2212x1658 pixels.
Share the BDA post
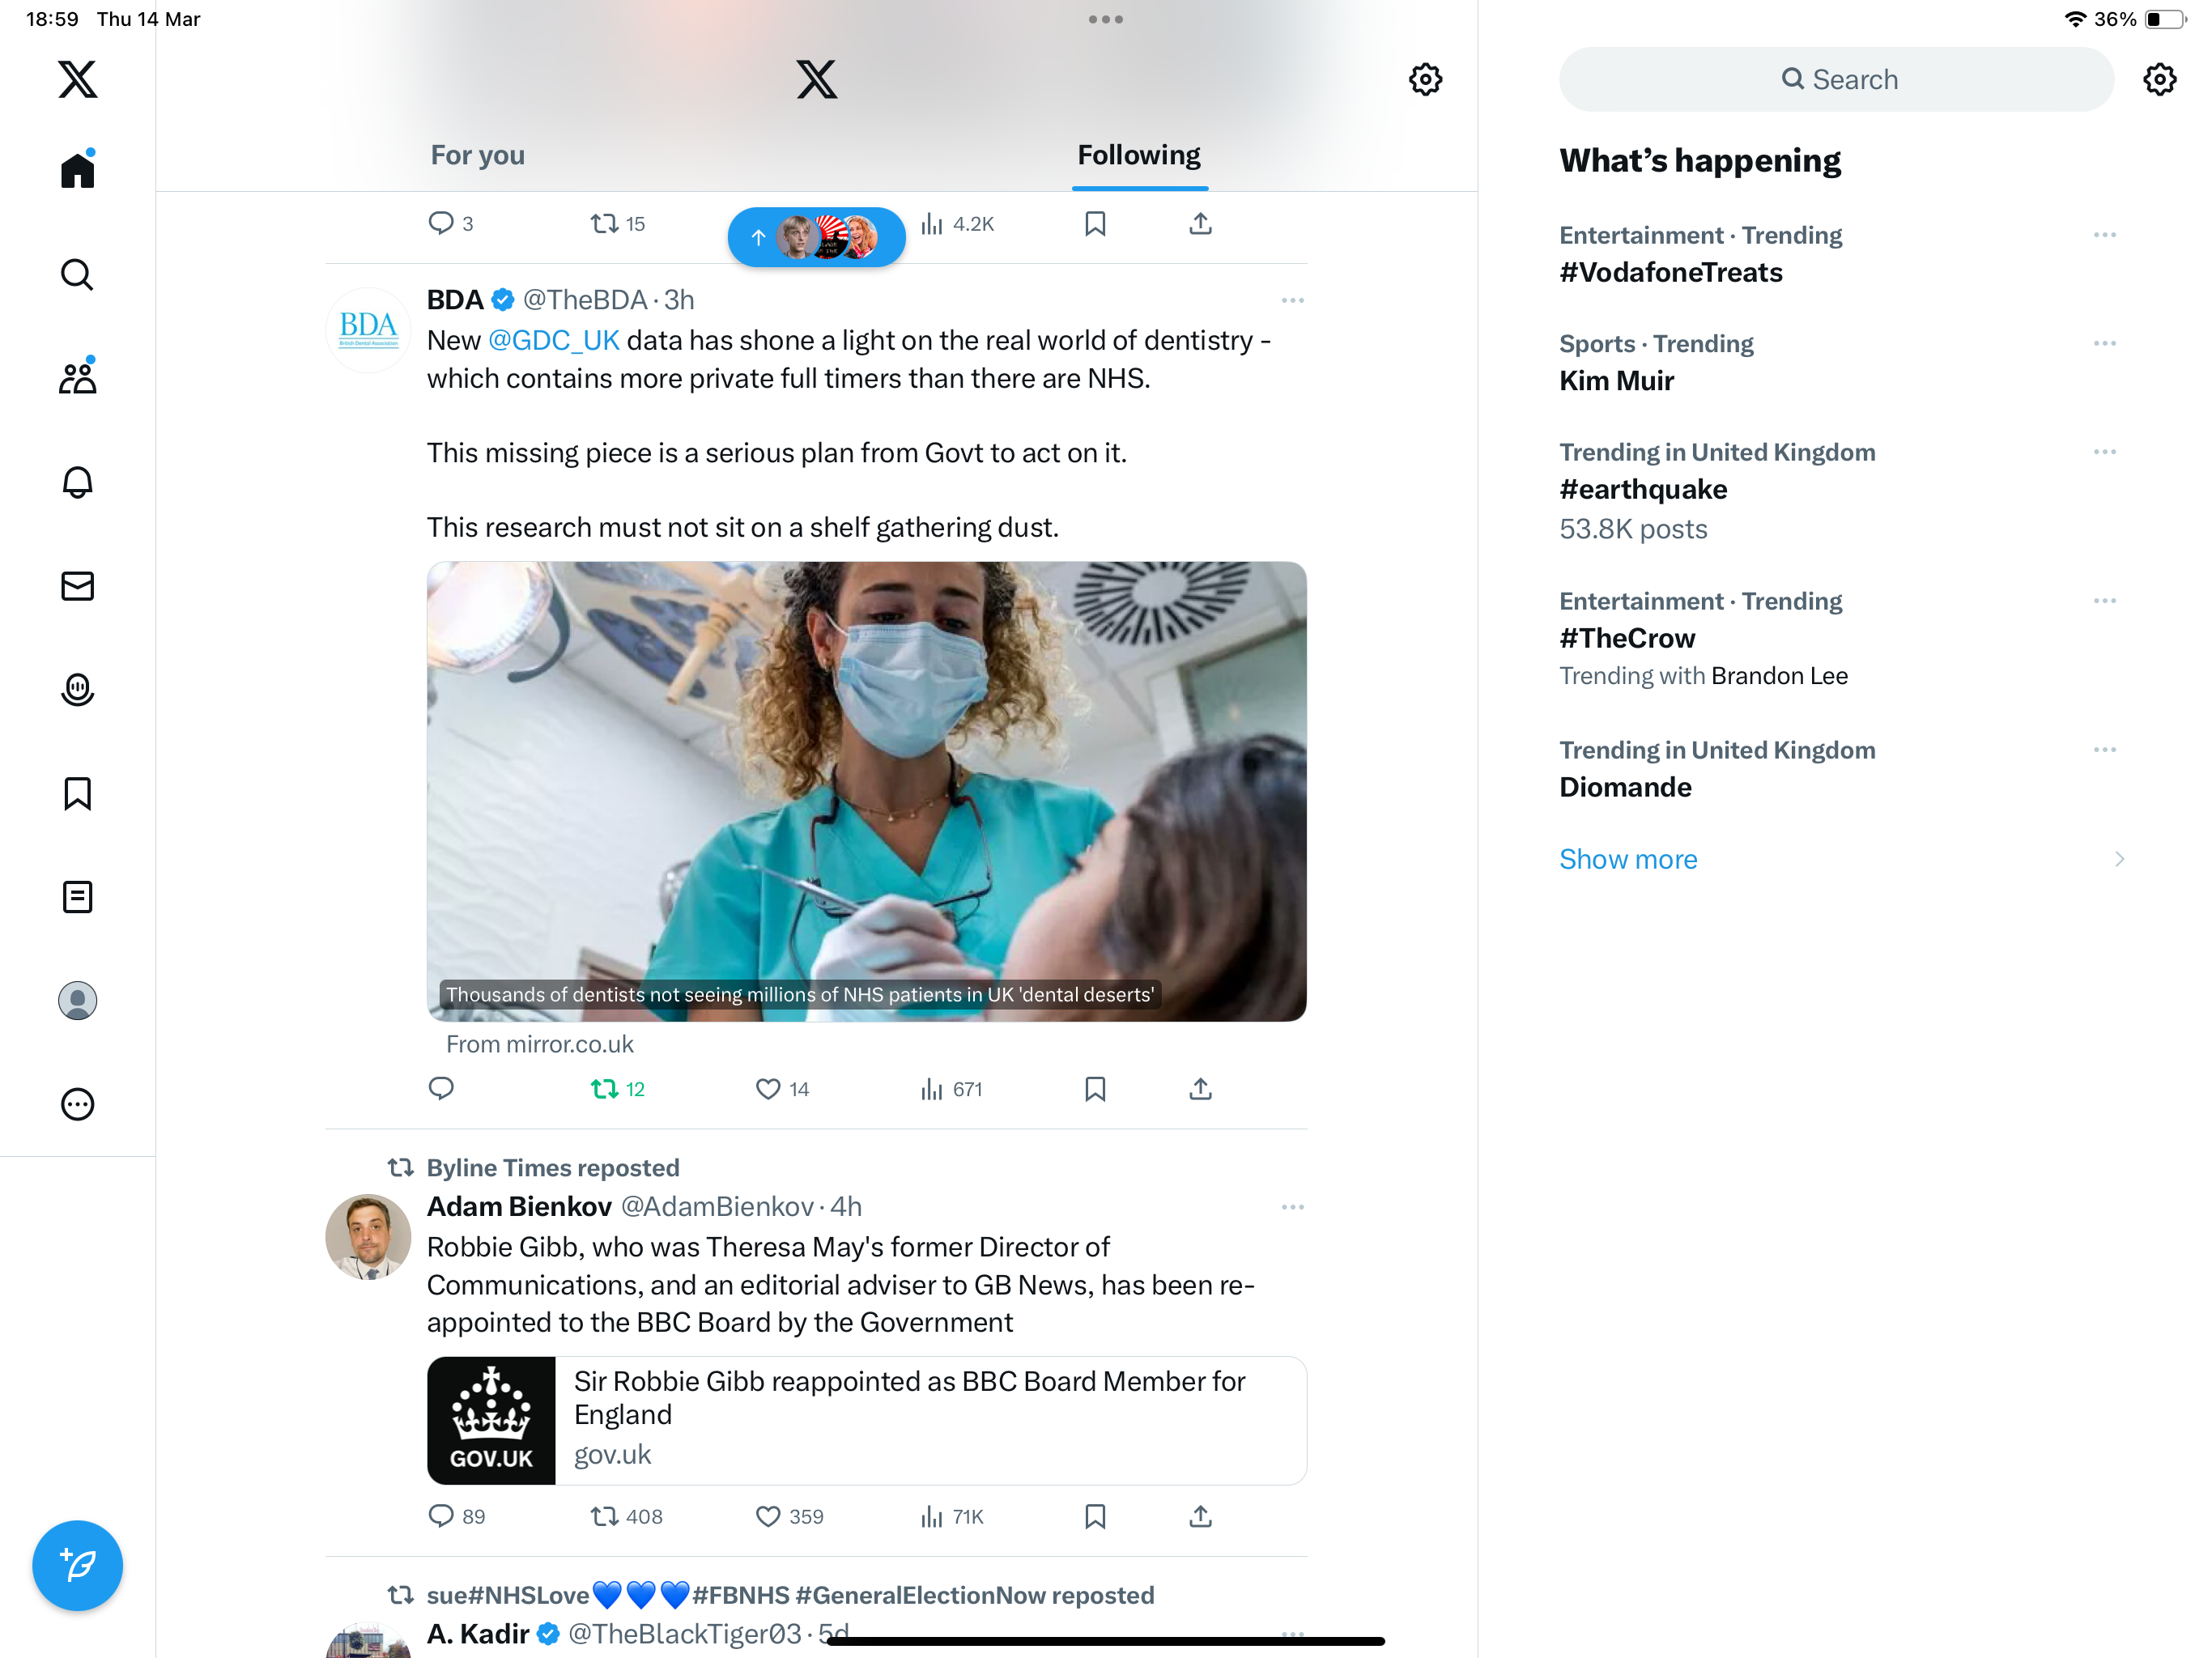(1200, 1088)
